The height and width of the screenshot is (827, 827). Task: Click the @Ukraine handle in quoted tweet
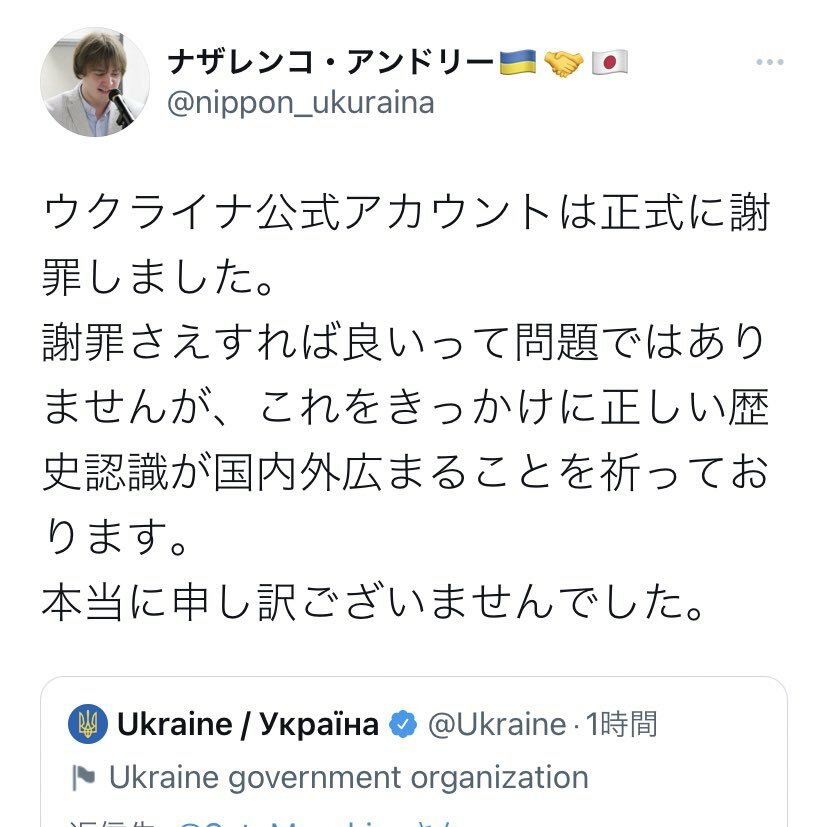coord(495,724)
